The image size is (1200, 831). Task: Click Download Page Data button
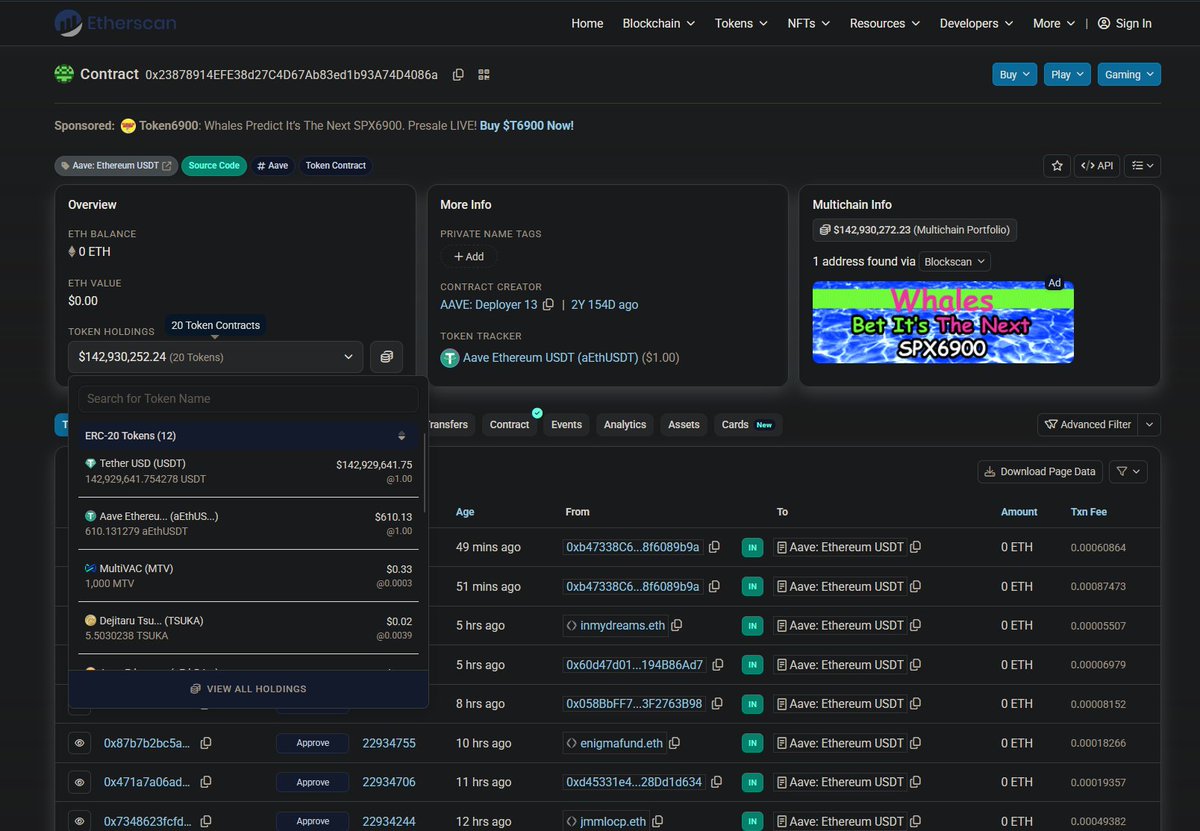point(1040,472)
